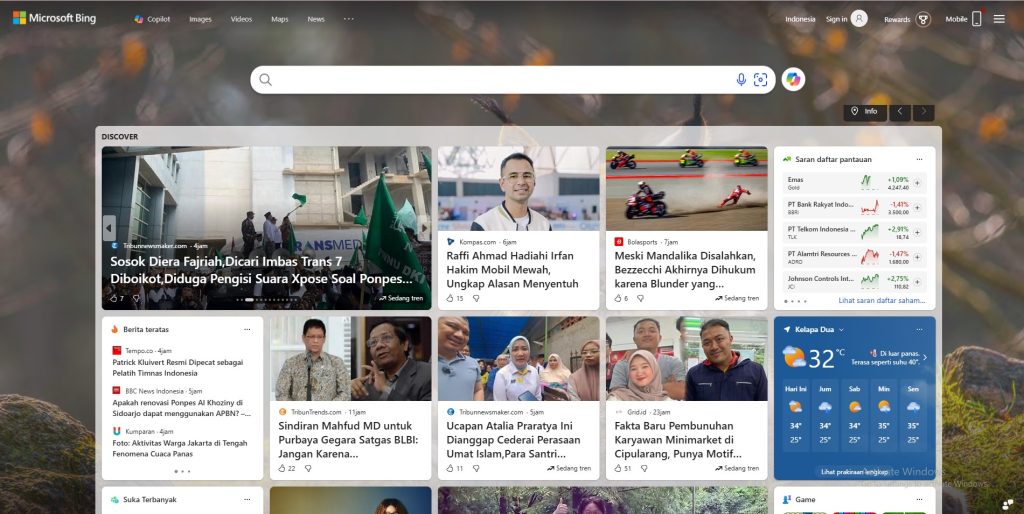This screenshot has height=514, width=1024.
Task: Click the Mobile phone icon
Action: 976,19
